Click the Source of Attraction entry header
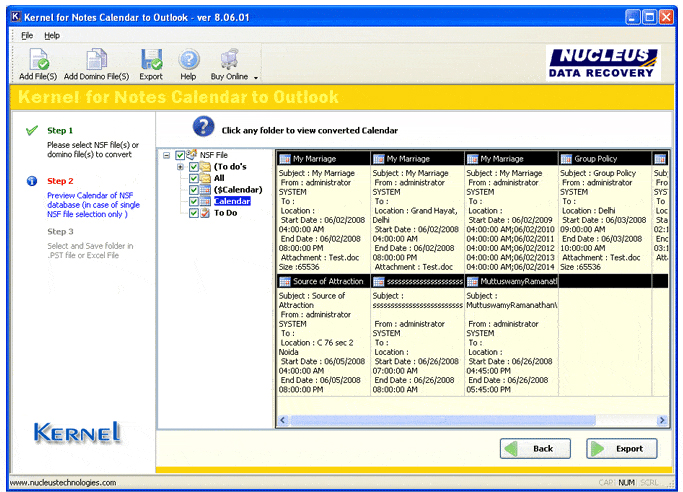The height and width of the screenshot is (492, 683). 323,281
